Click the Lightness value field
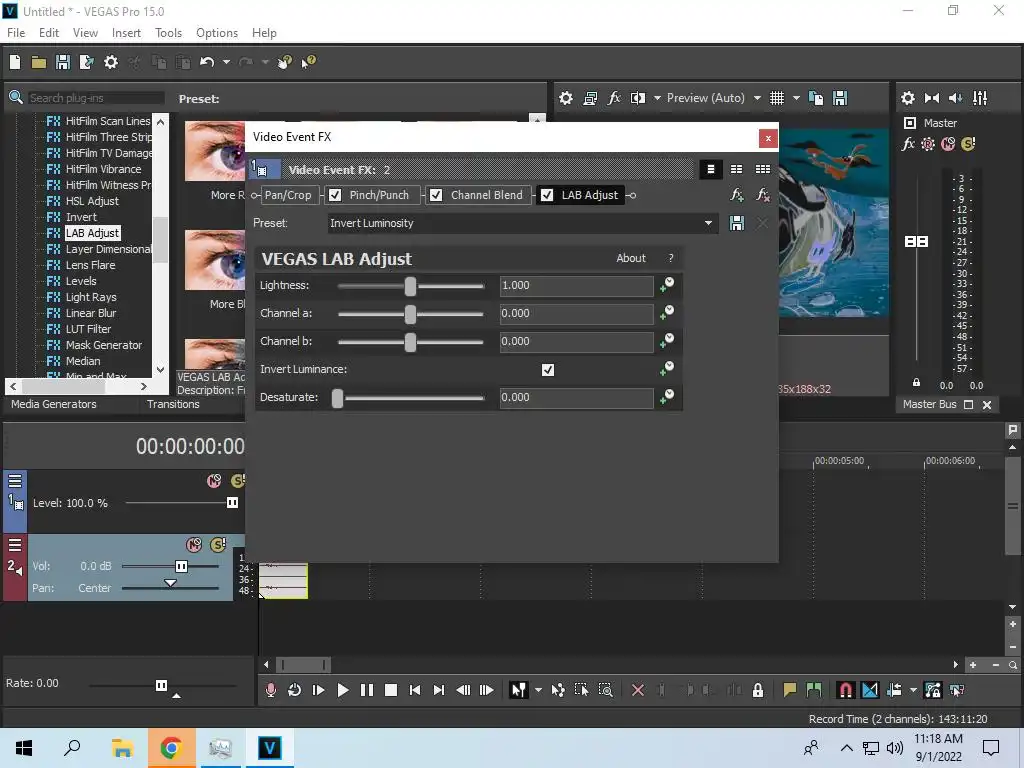The width and height of the screenshot is (1024, 768). click(576, 286)
